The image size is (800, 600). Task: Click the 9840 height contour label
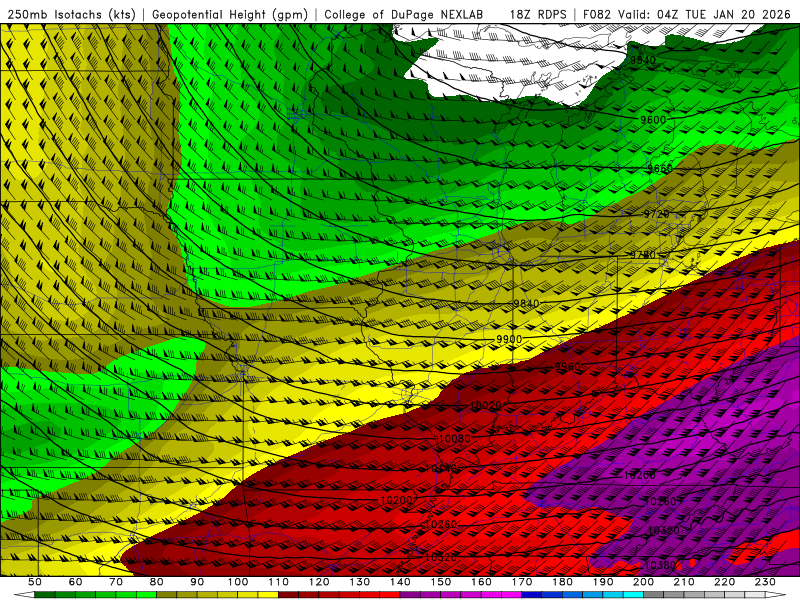(x=526, y=304)
